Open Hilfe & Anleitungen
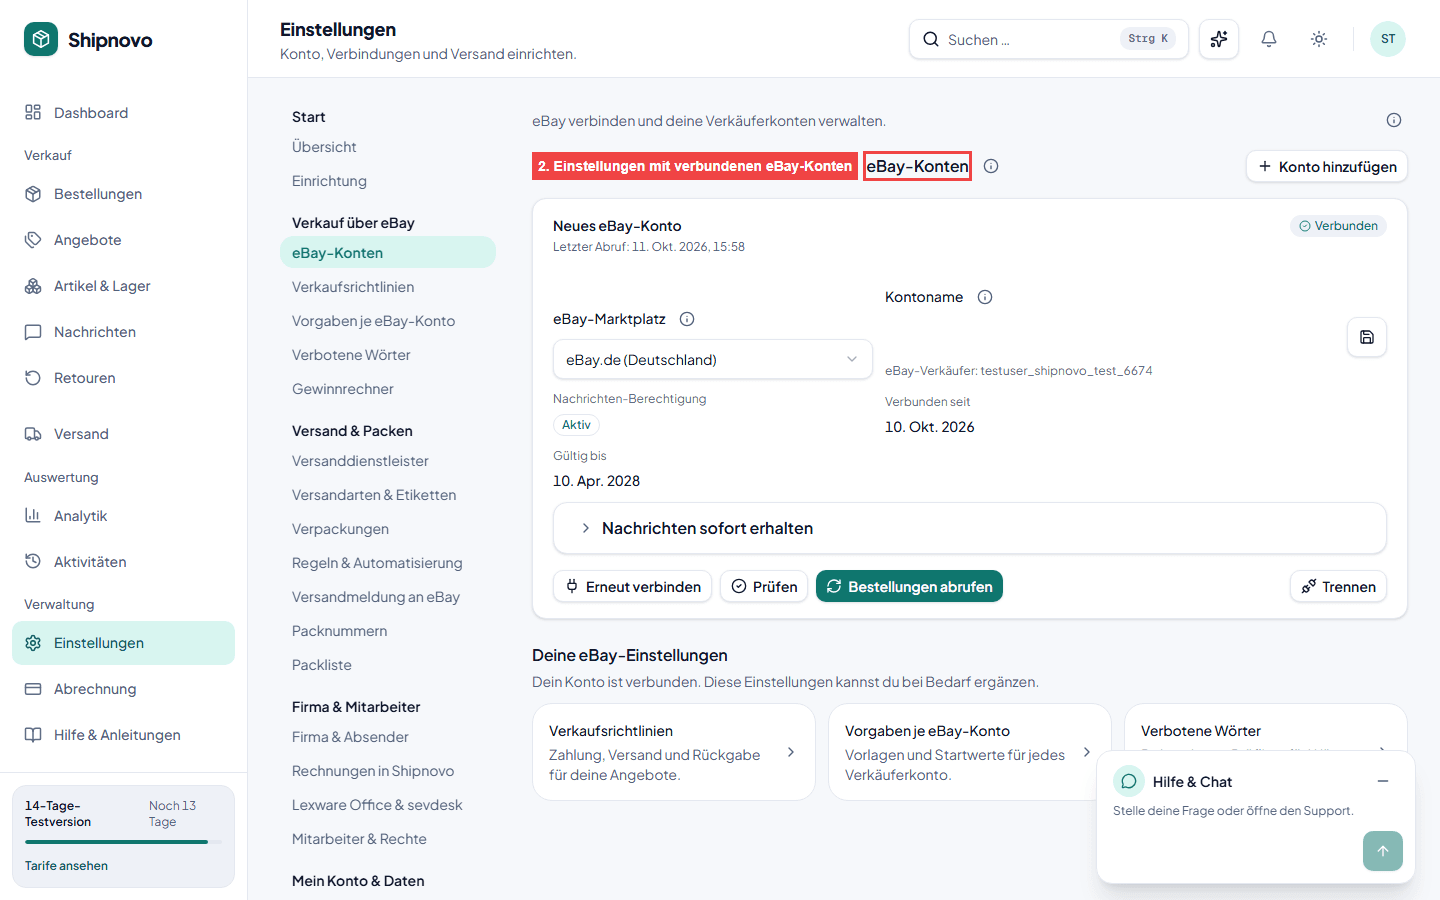The width and height of the screenshot is (1440, 900). (123, 735)
